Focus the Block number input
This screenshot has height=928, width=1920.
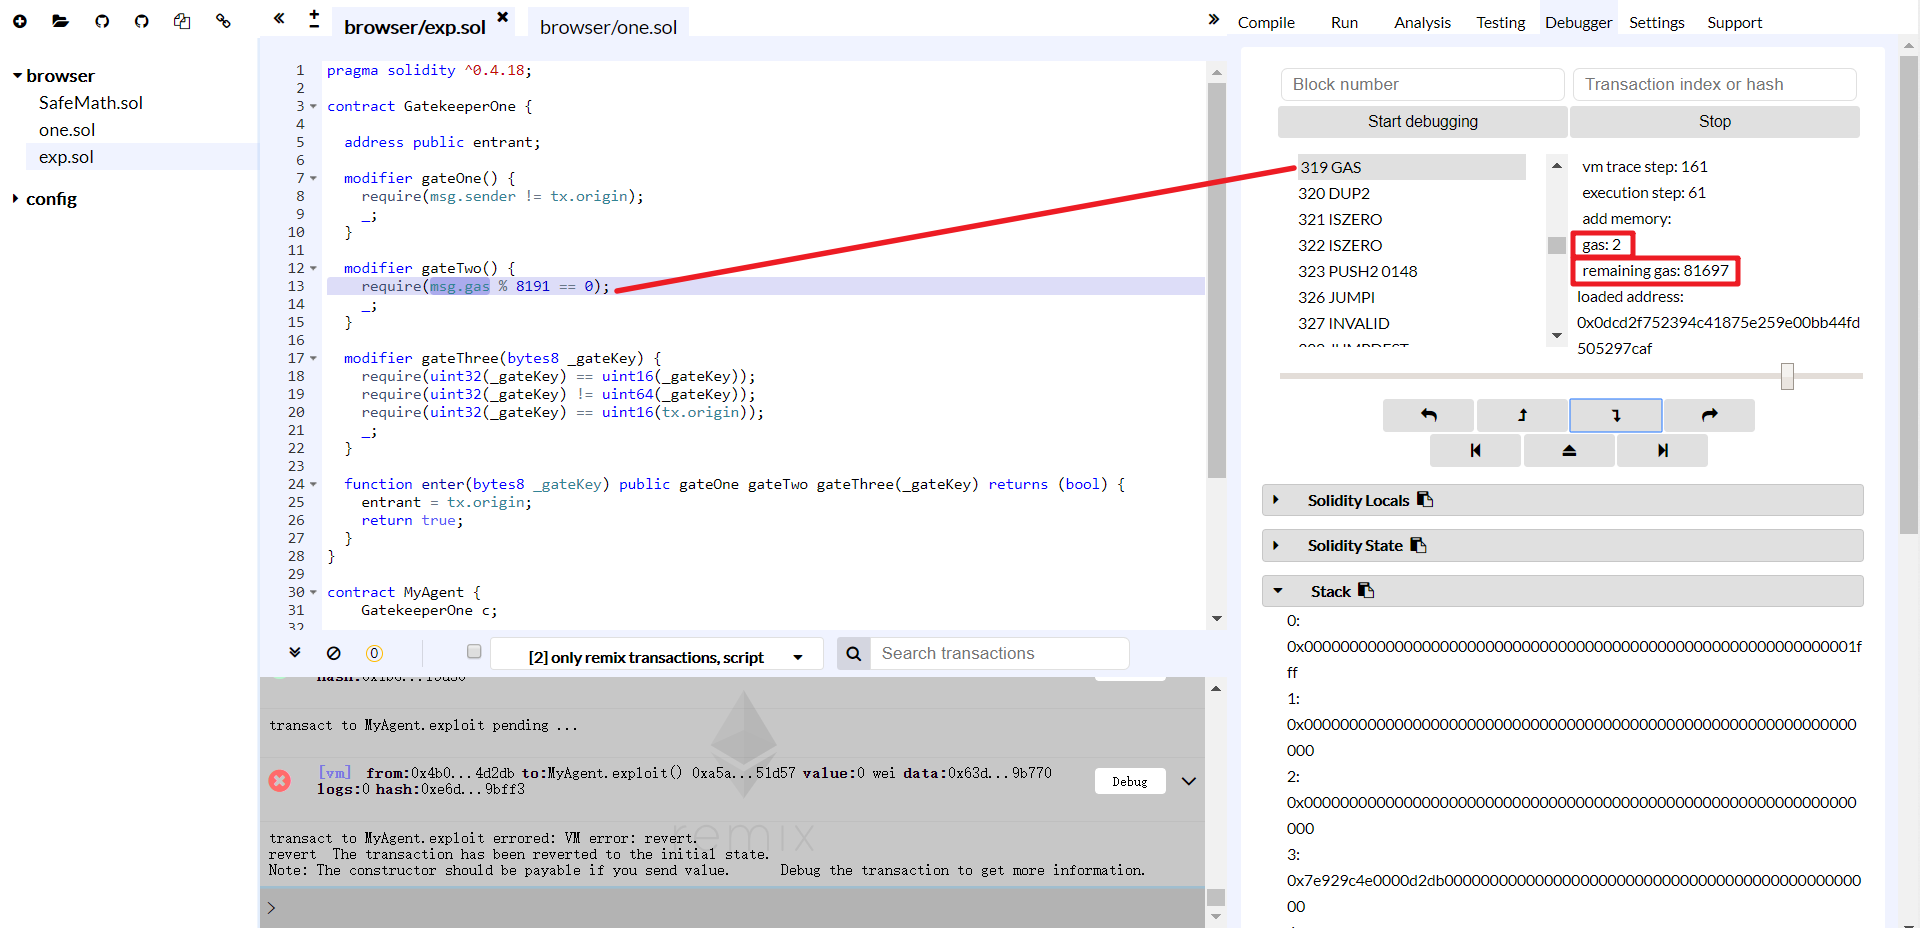tap(1422, 84)
